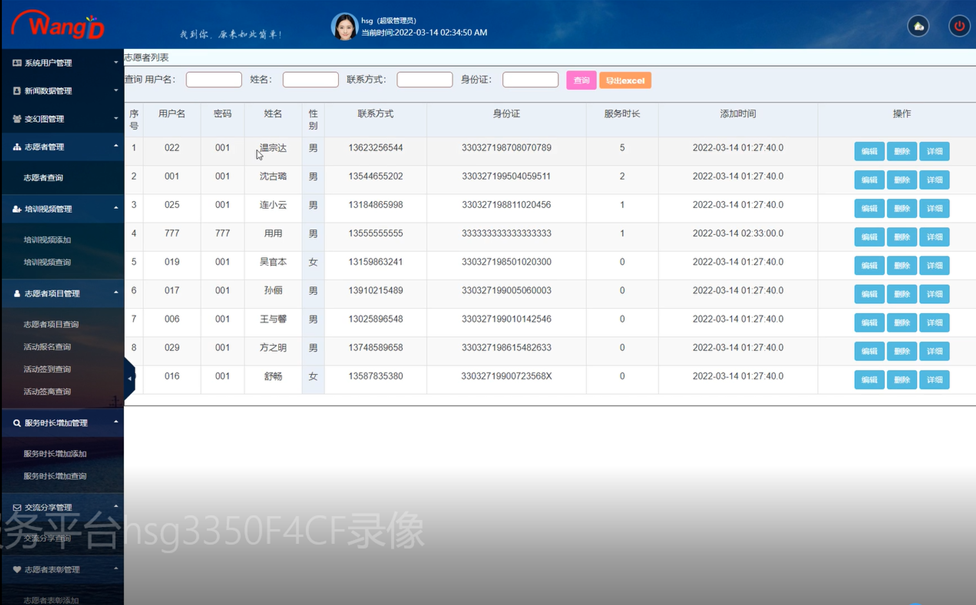Screen dimensions: 976x605
Task: Click 删除 for user 孙丽
Action: pyautogui.click(x=902, y=294)
